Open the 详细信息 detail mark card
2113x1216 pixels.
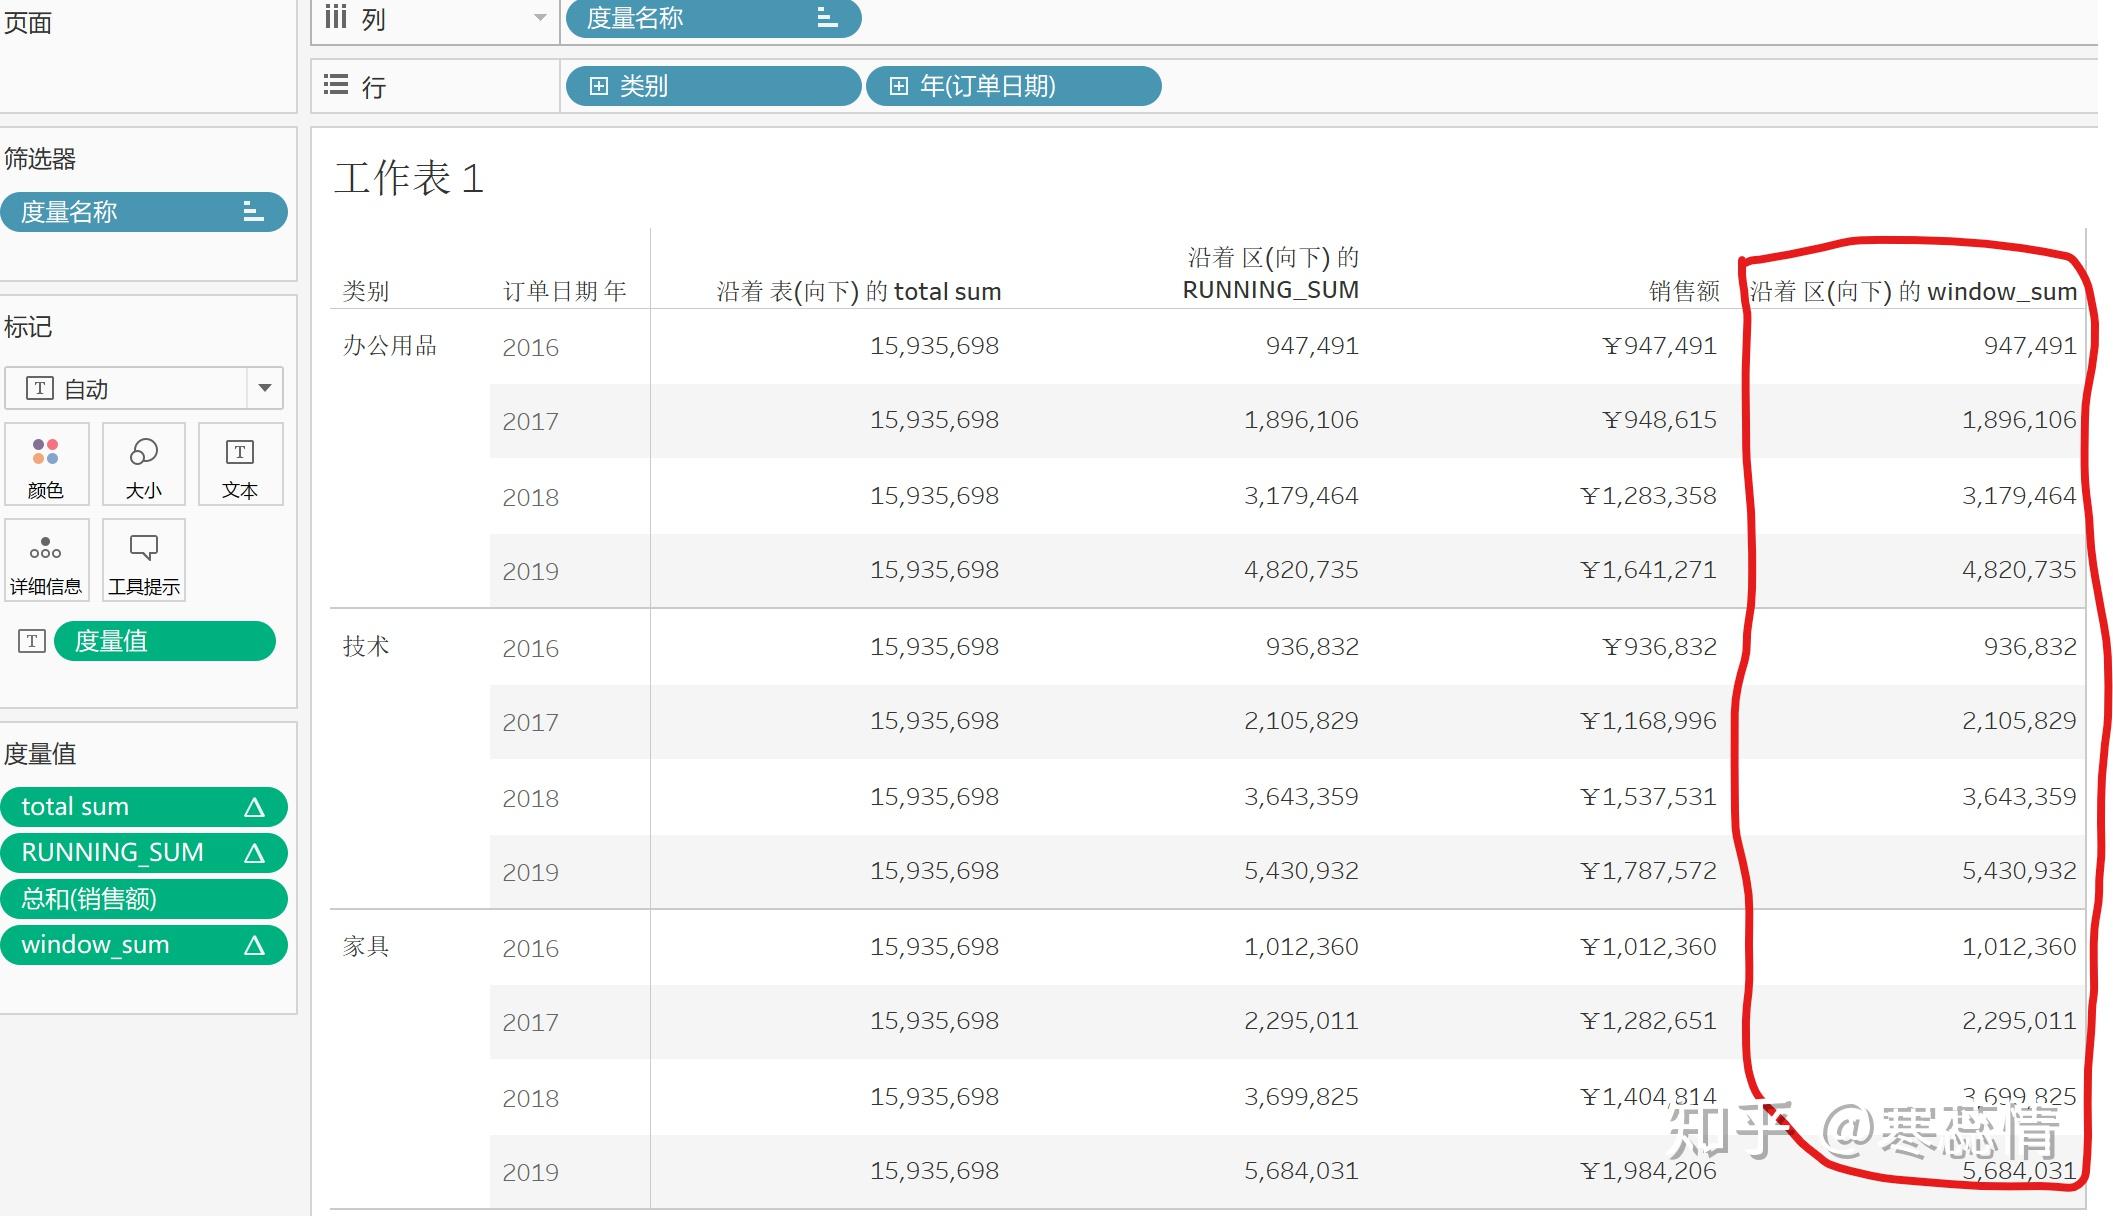pyautogui.click(x=46, y=560)
